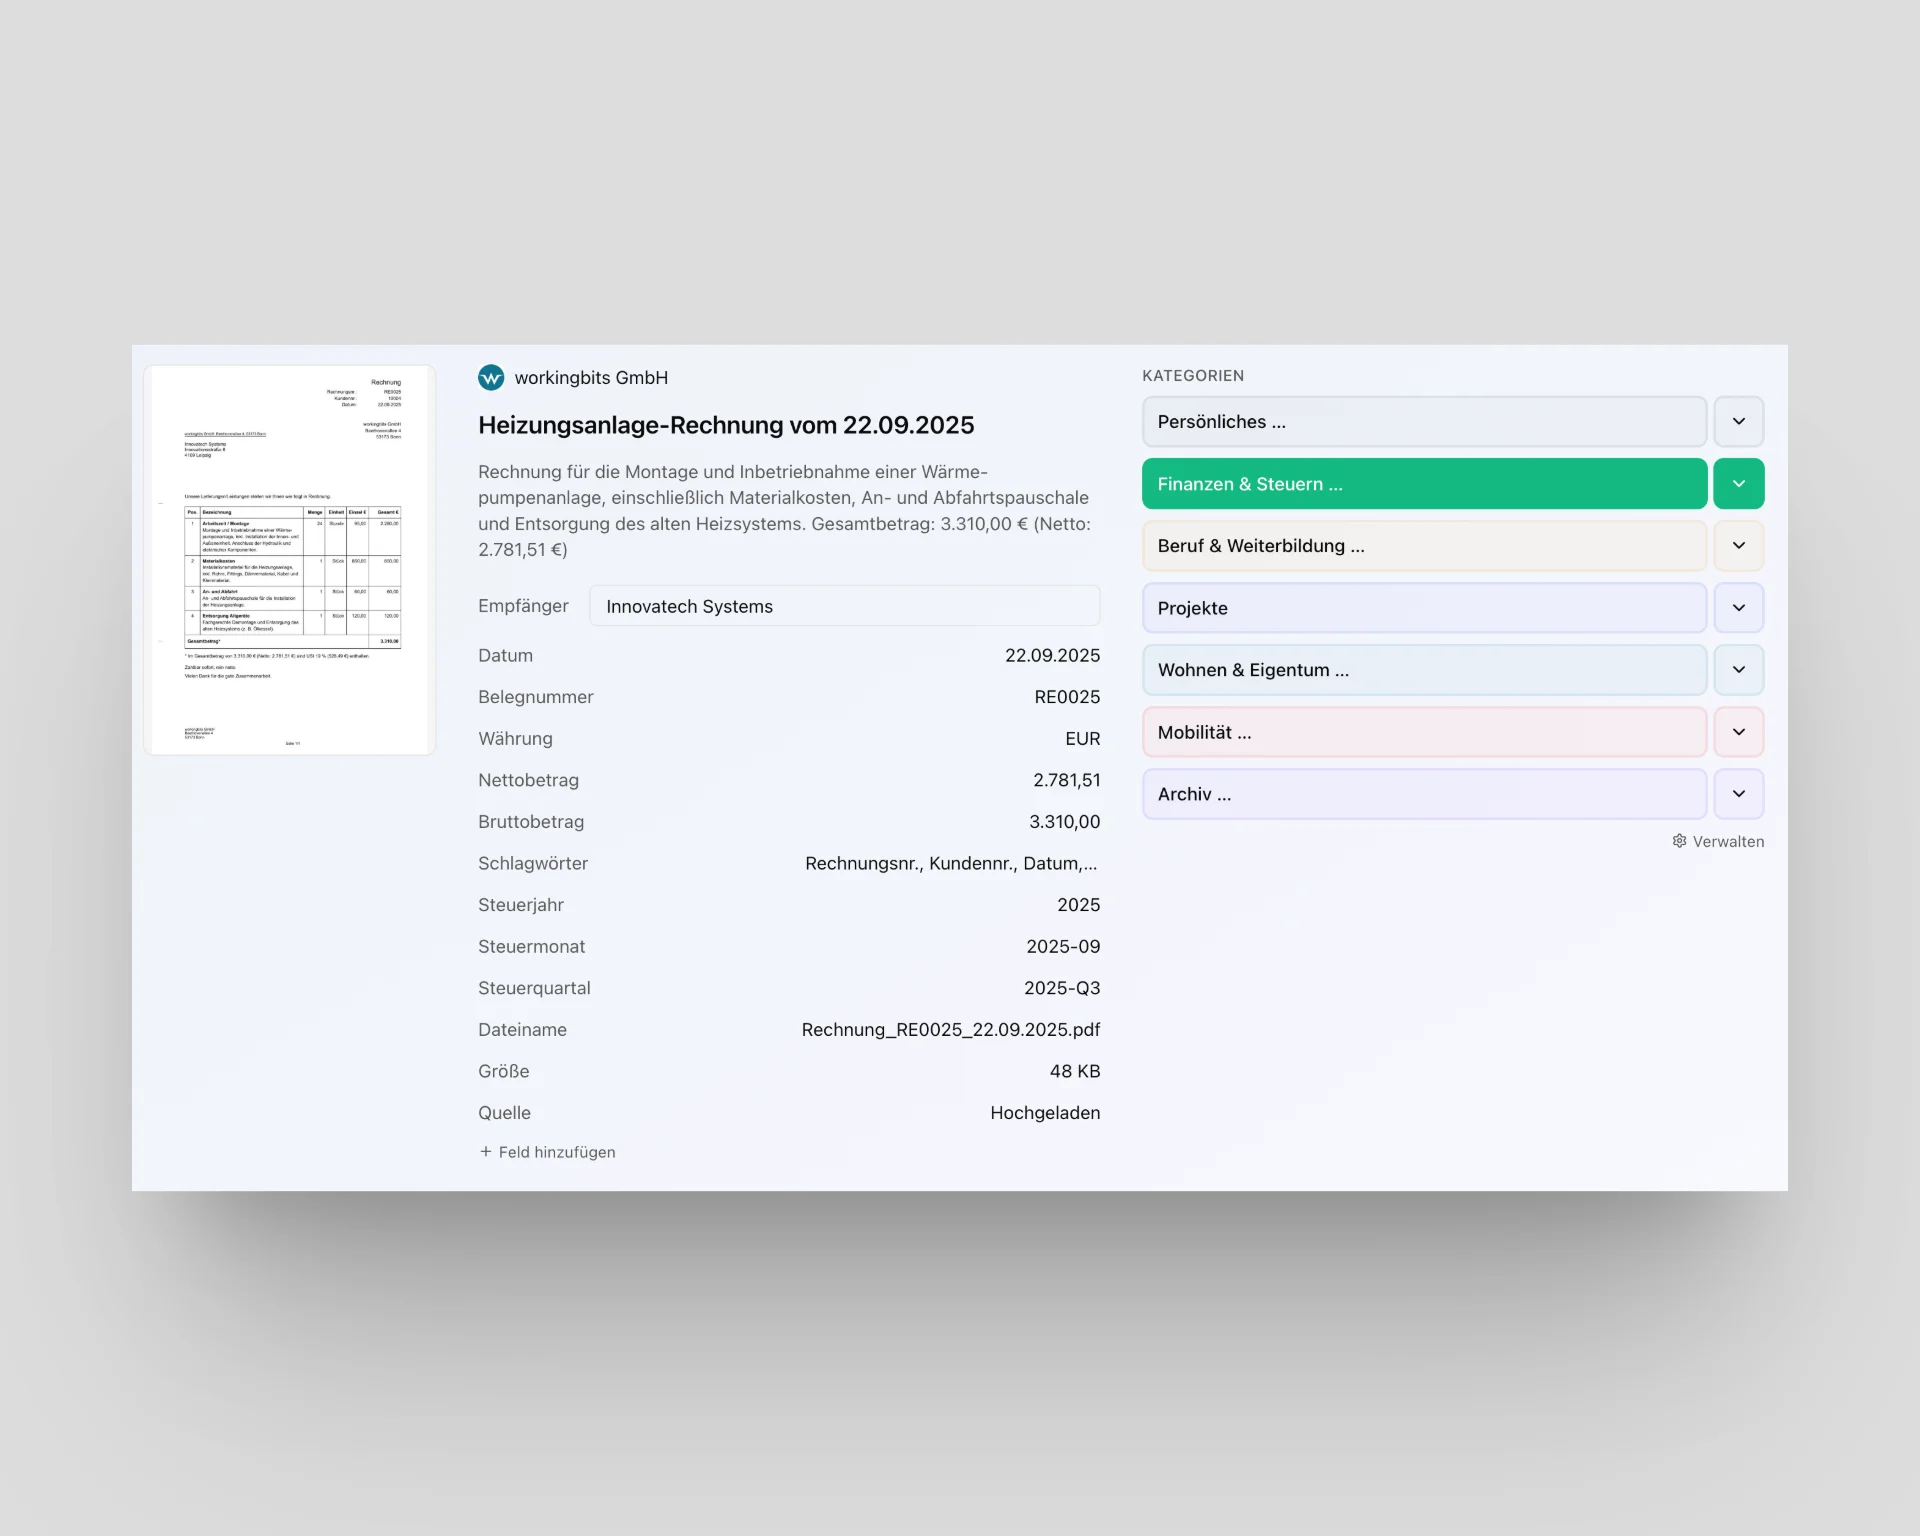Image resolution: width=1920 pixels, height=1536 pixels.
Task: Click the Belegnummer value RE0025
Action: [1066, 697]
